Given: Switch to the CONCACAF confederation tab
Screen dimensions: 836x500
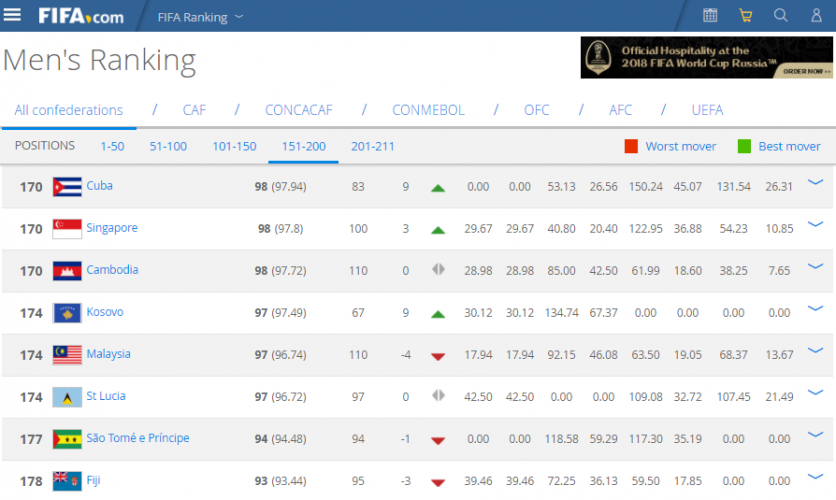Looking at the screenshot, I should coord(299,110).
